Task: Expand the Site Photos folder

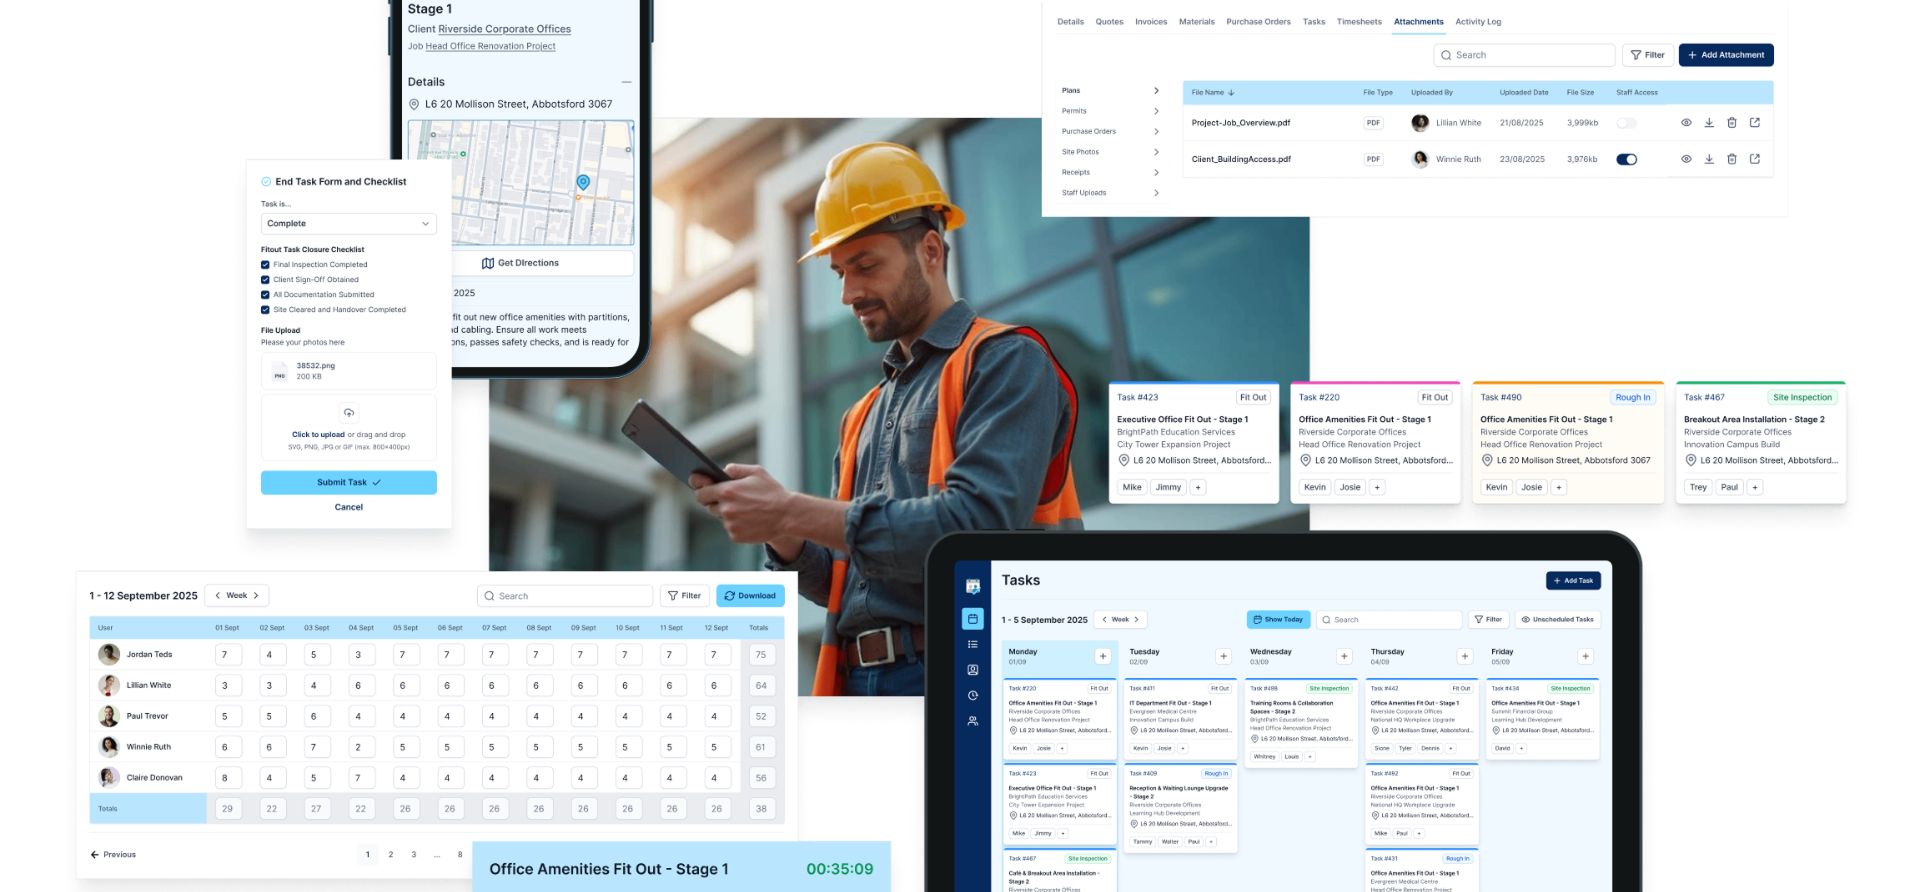Action: tap(1110, 152)
